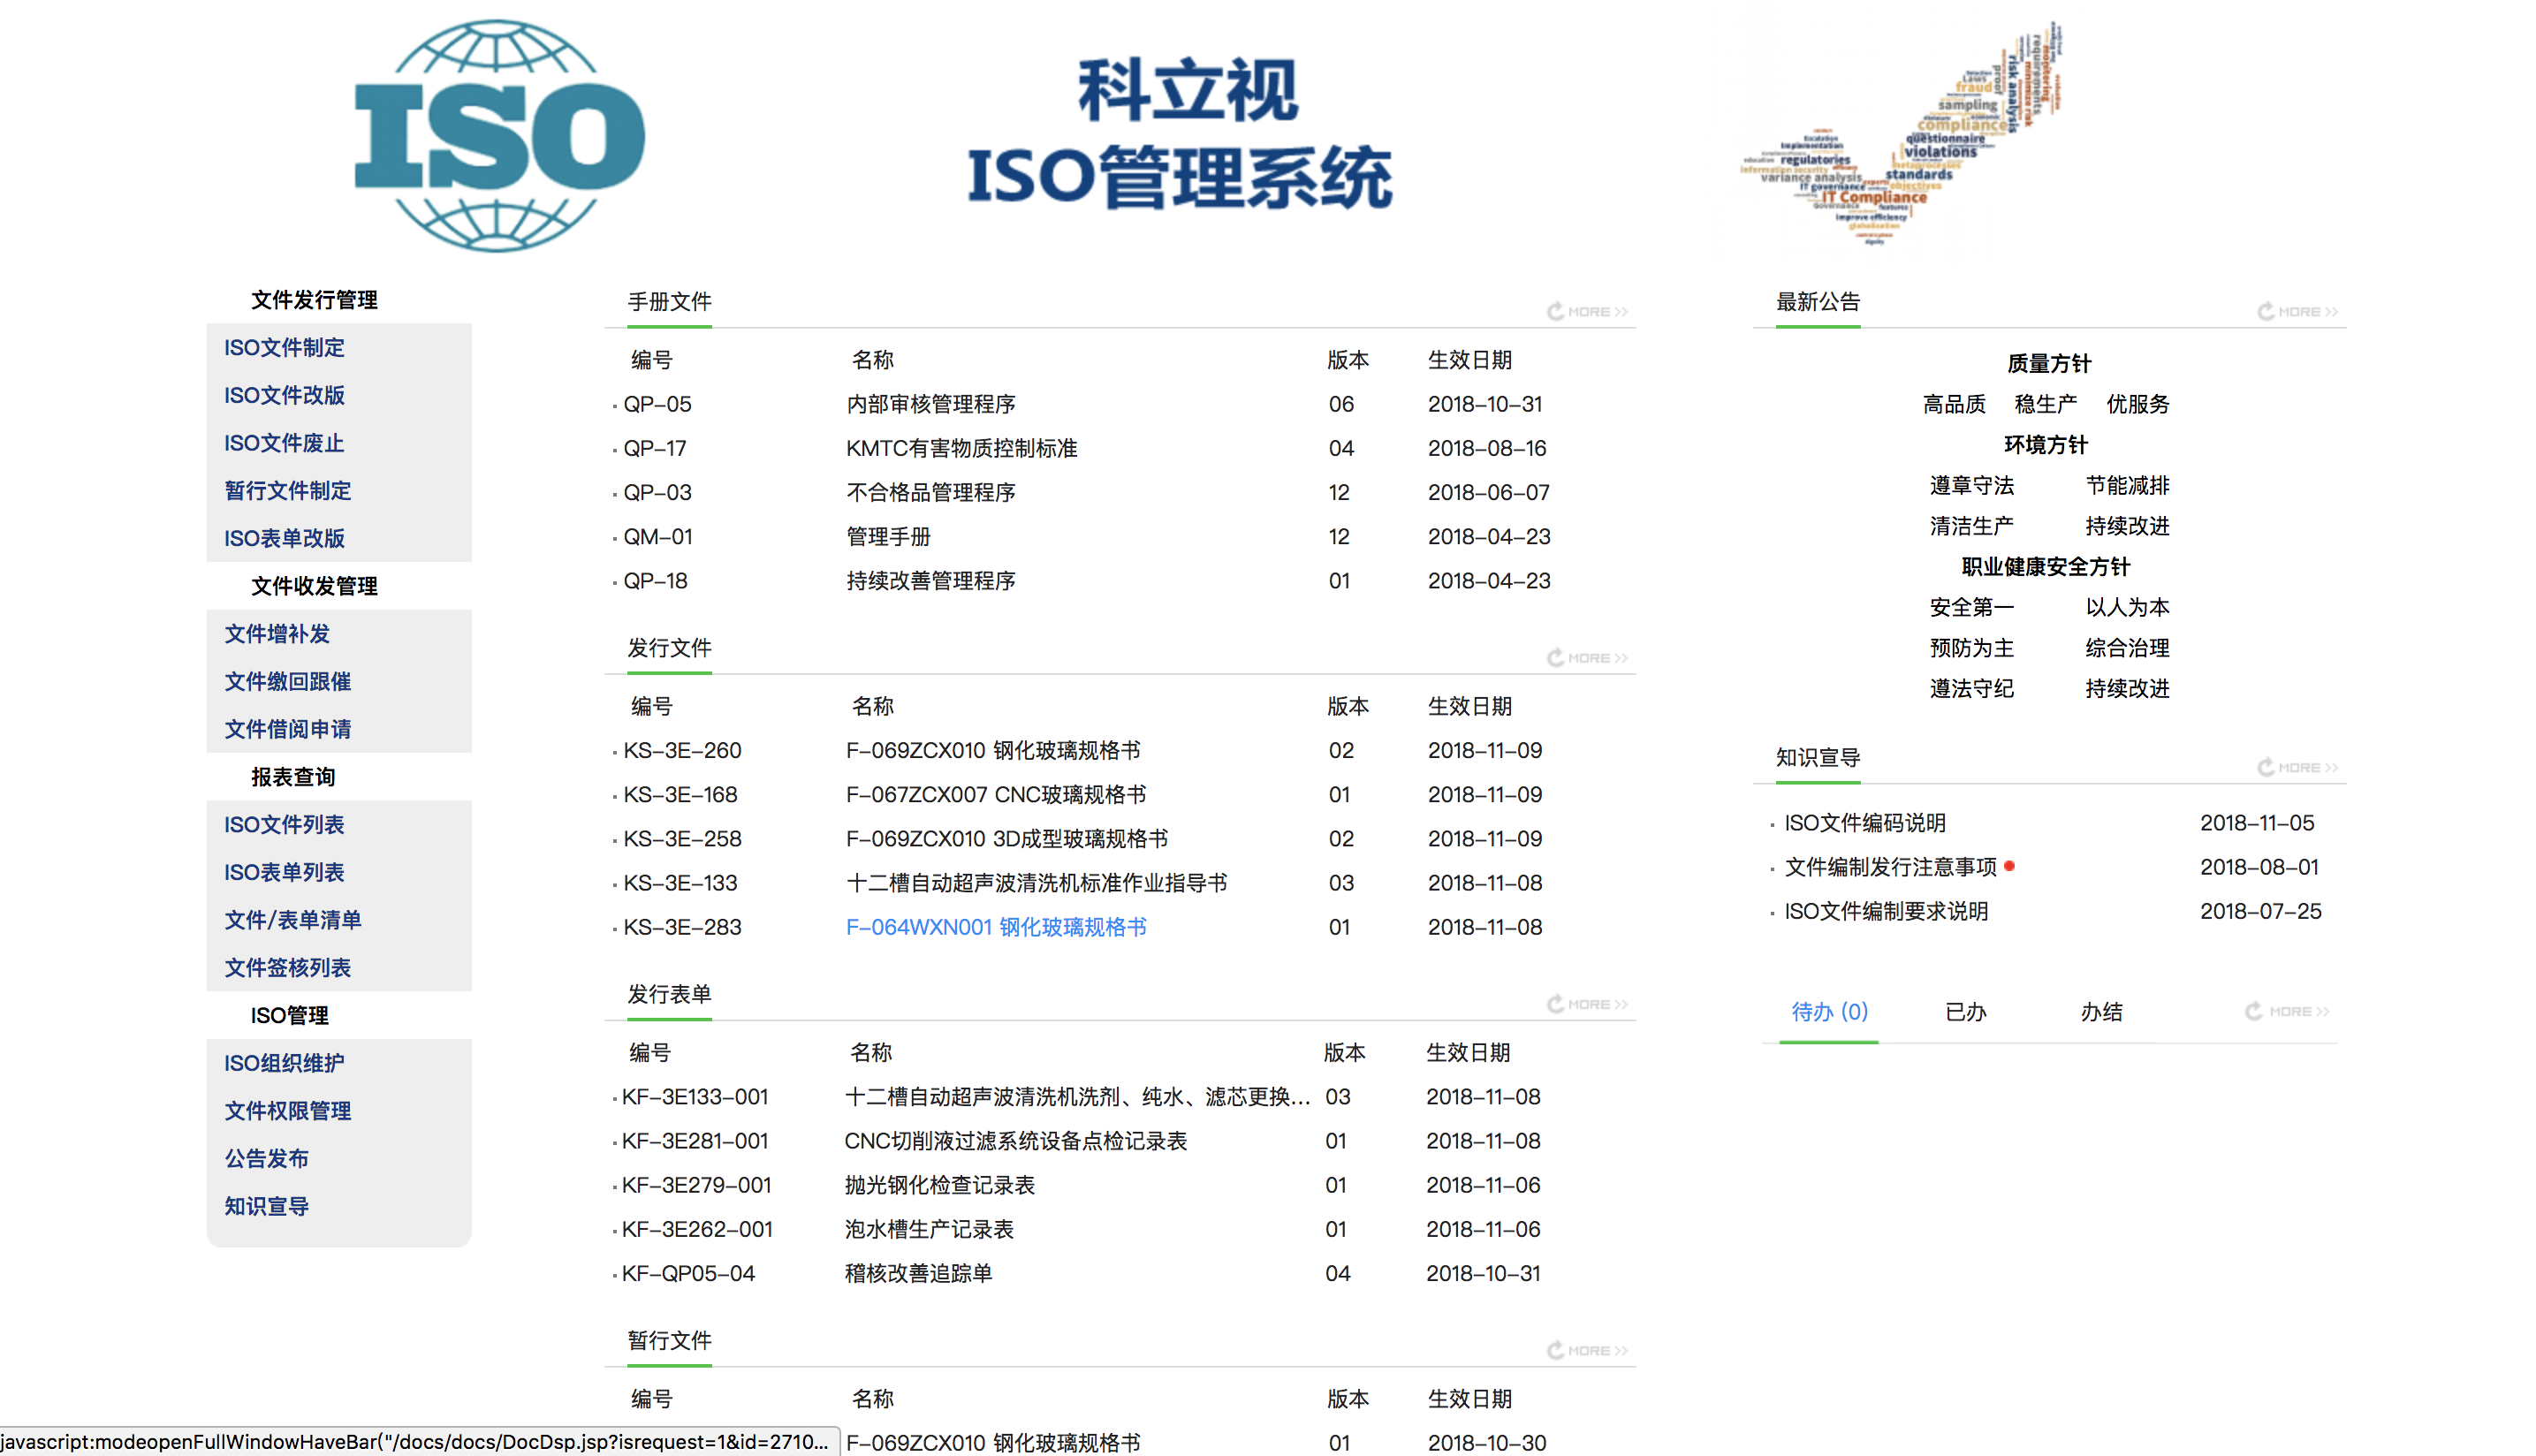Screen dimensions: 2536x1456
Task: Open 知识宣导 in sidebar menu
Action: [266, 1206]
